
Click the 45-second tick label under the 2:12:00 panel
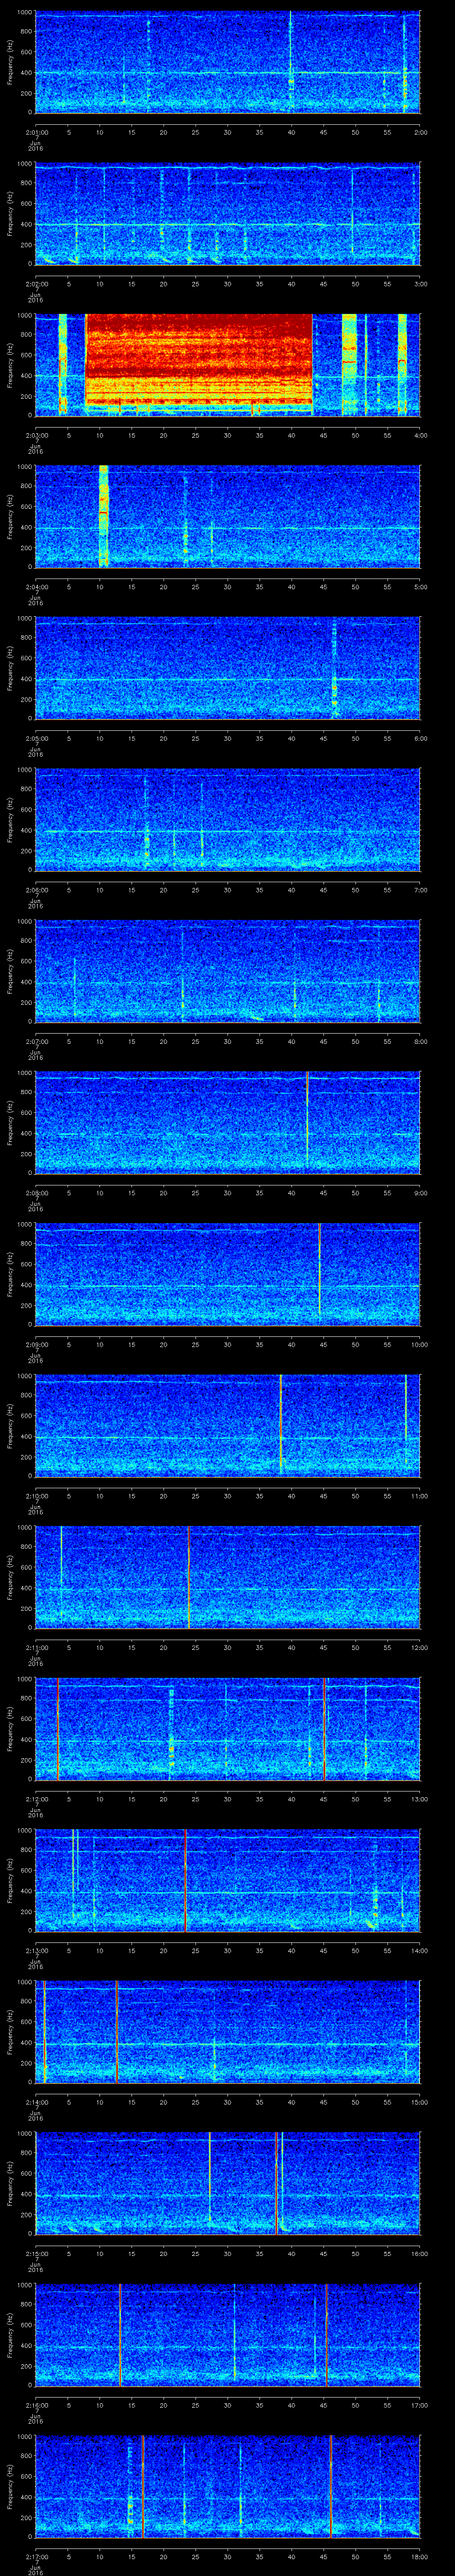(323, 1799)
